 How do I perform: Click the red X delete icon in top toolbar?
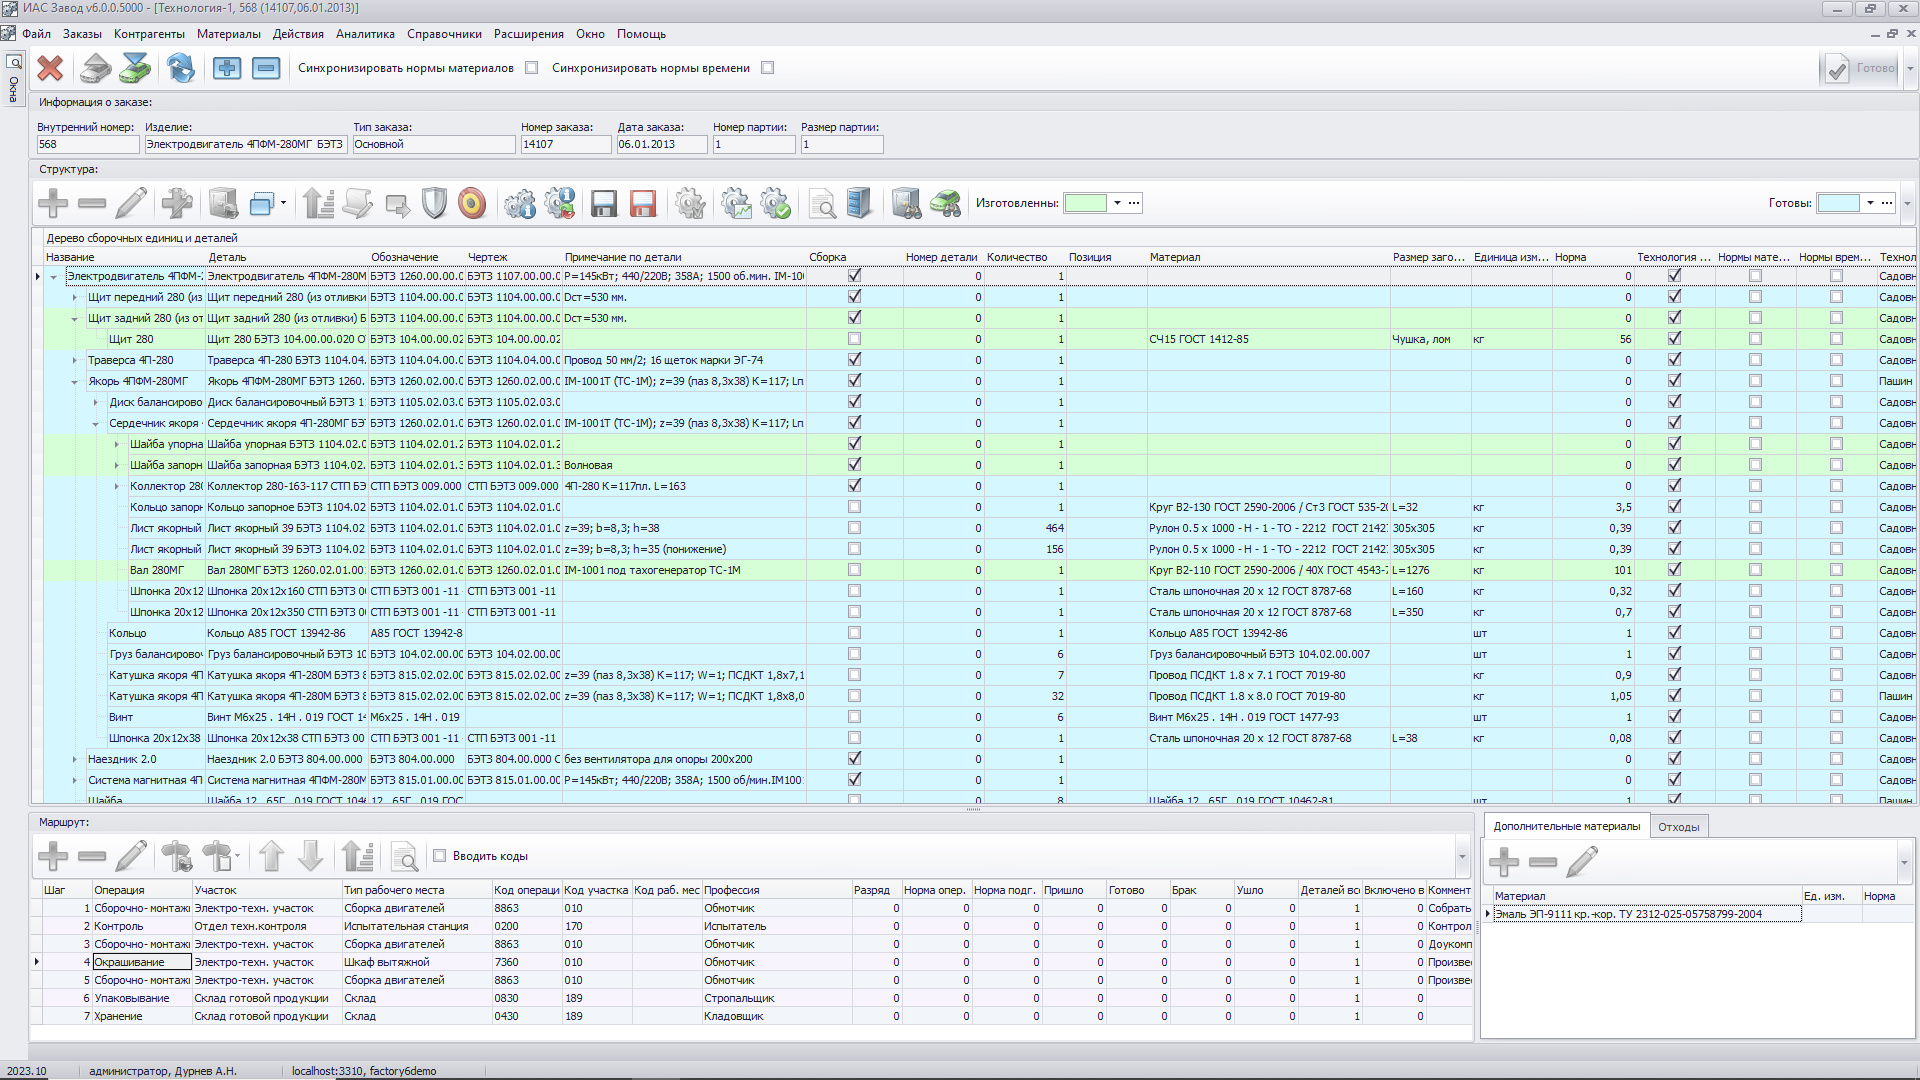[x=50, y=68]
